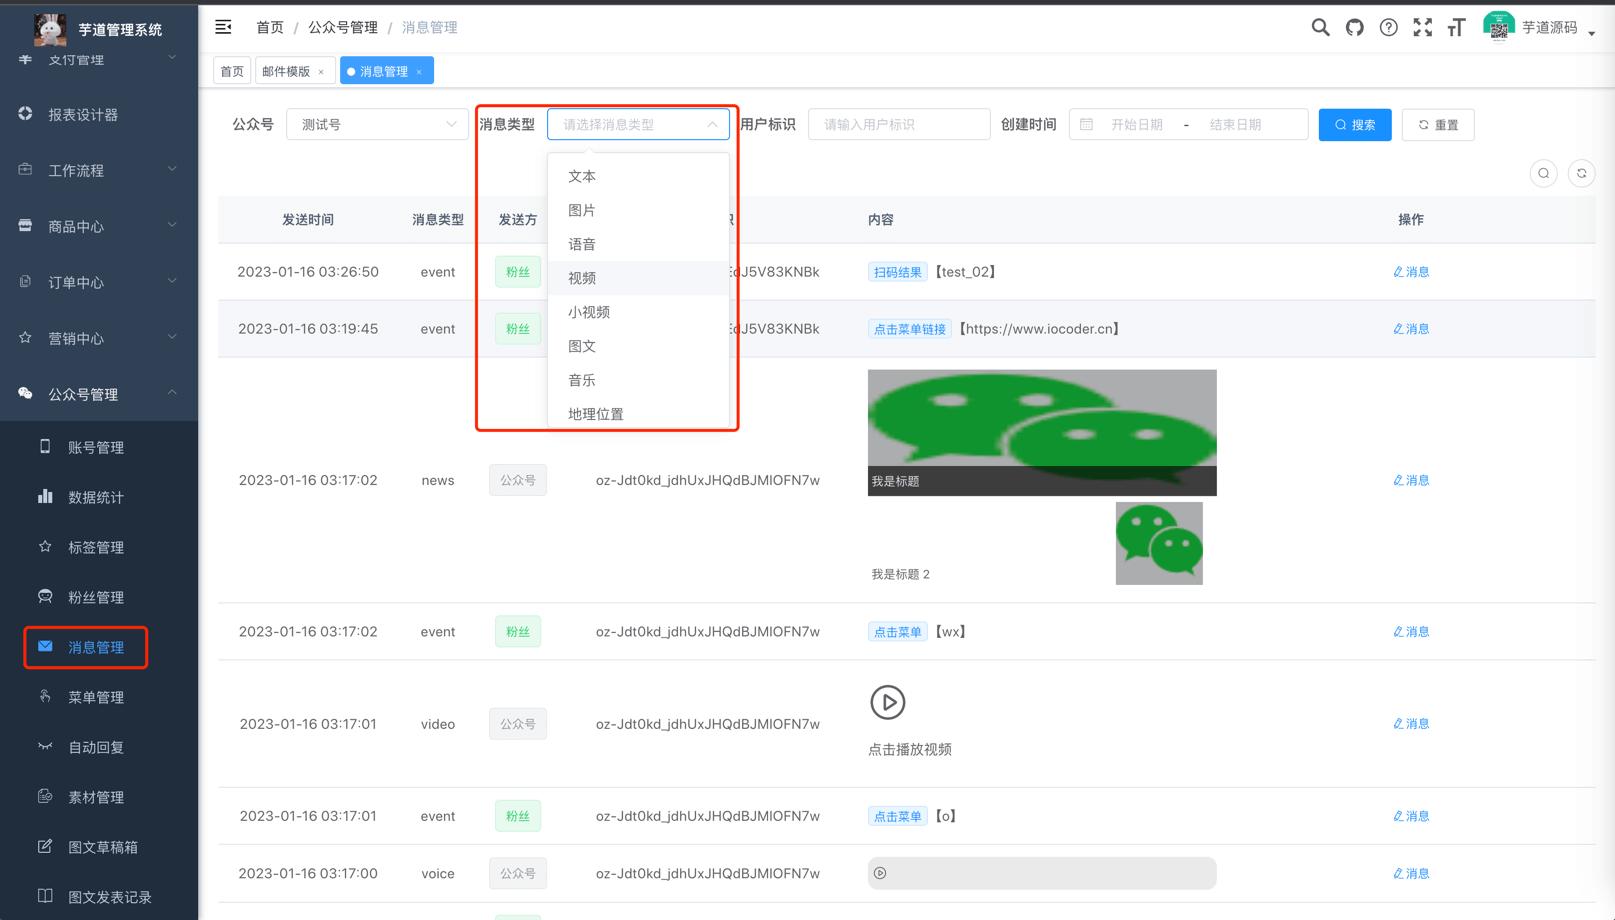Toggle fullscreen mode icon

coord(1422,27)
